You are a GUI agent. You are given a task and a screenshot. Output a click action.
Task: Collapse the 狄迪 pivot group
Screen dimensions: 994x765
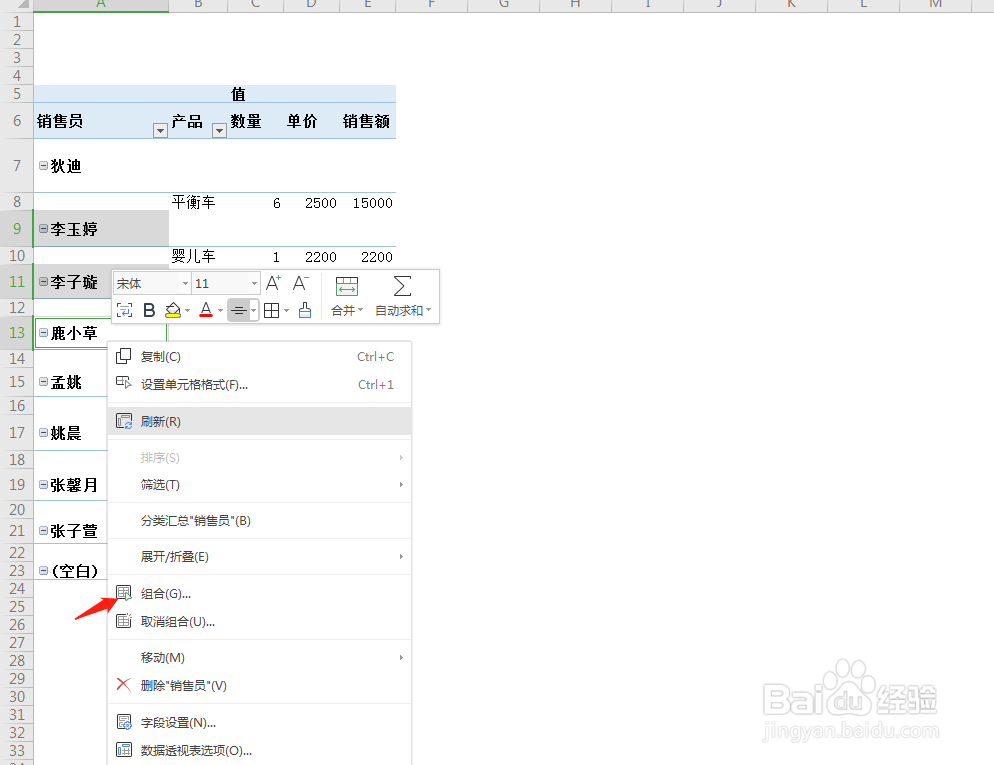(41, 166)
